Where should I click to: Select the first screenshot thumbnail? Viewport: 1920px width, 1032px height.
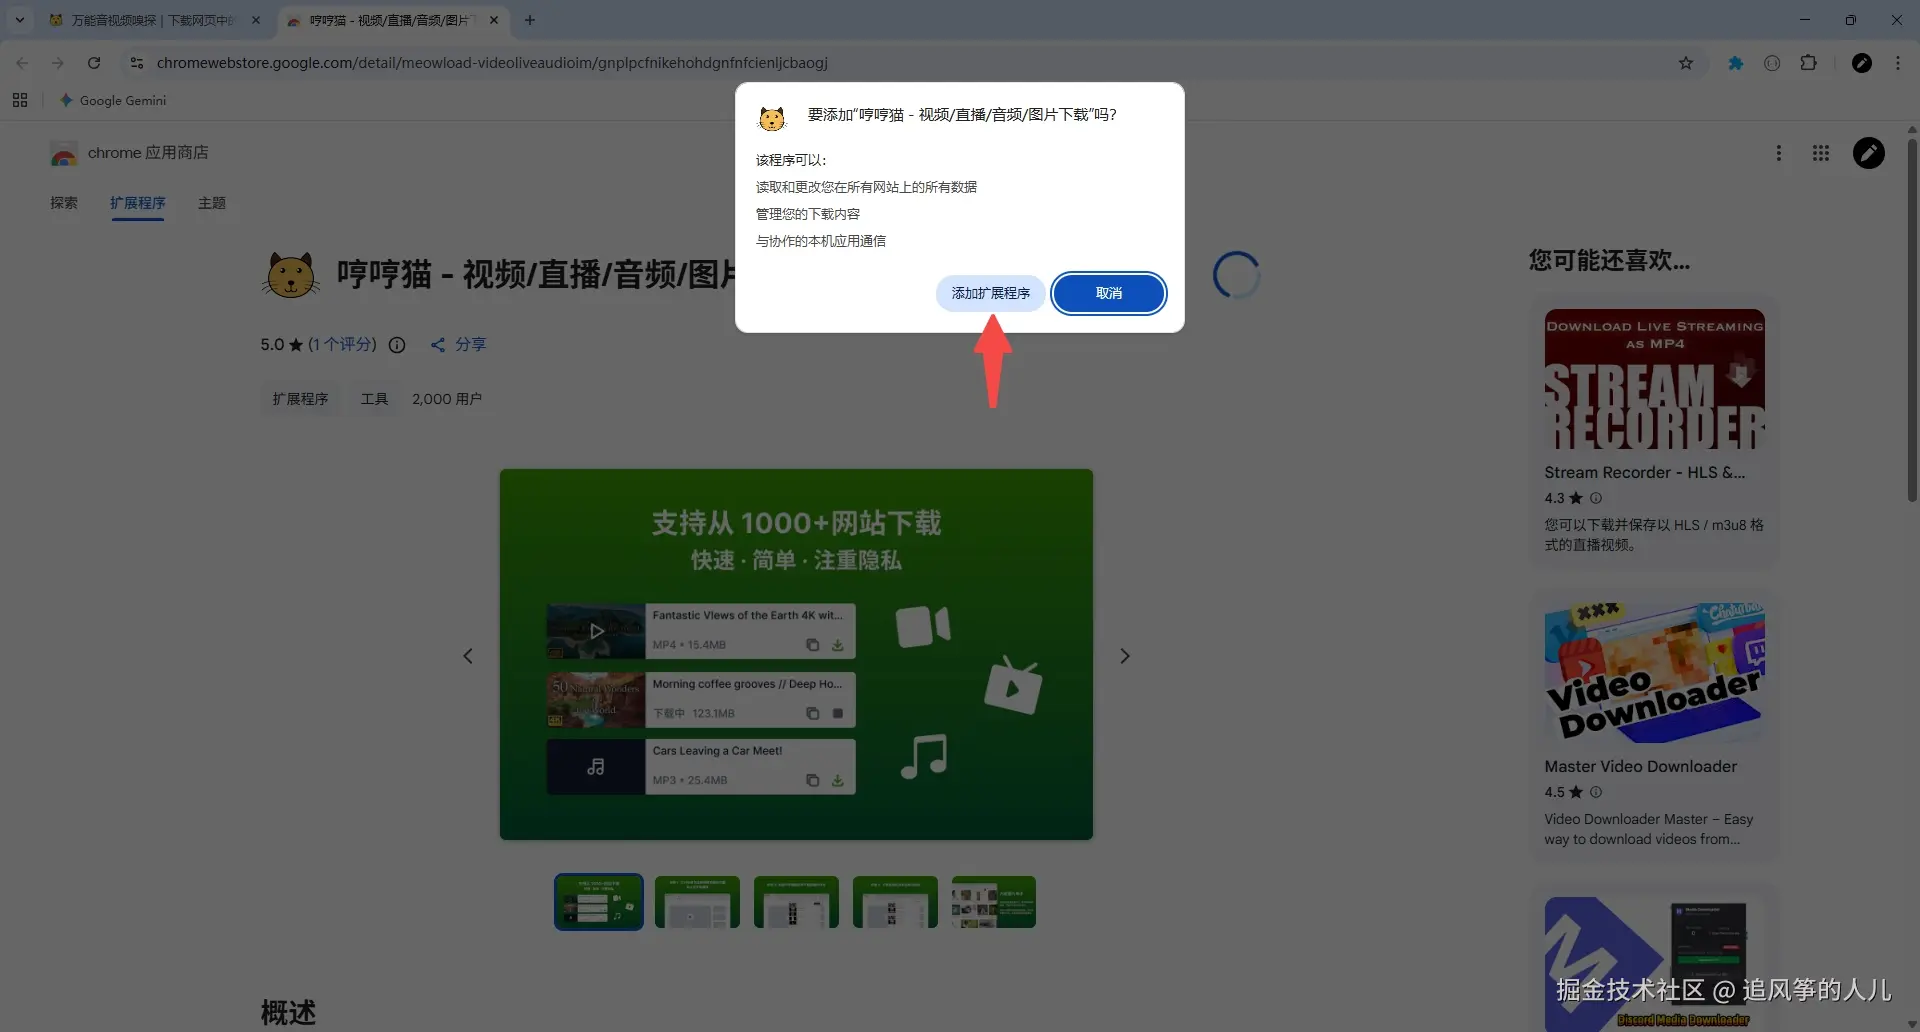tap(599, 902)
